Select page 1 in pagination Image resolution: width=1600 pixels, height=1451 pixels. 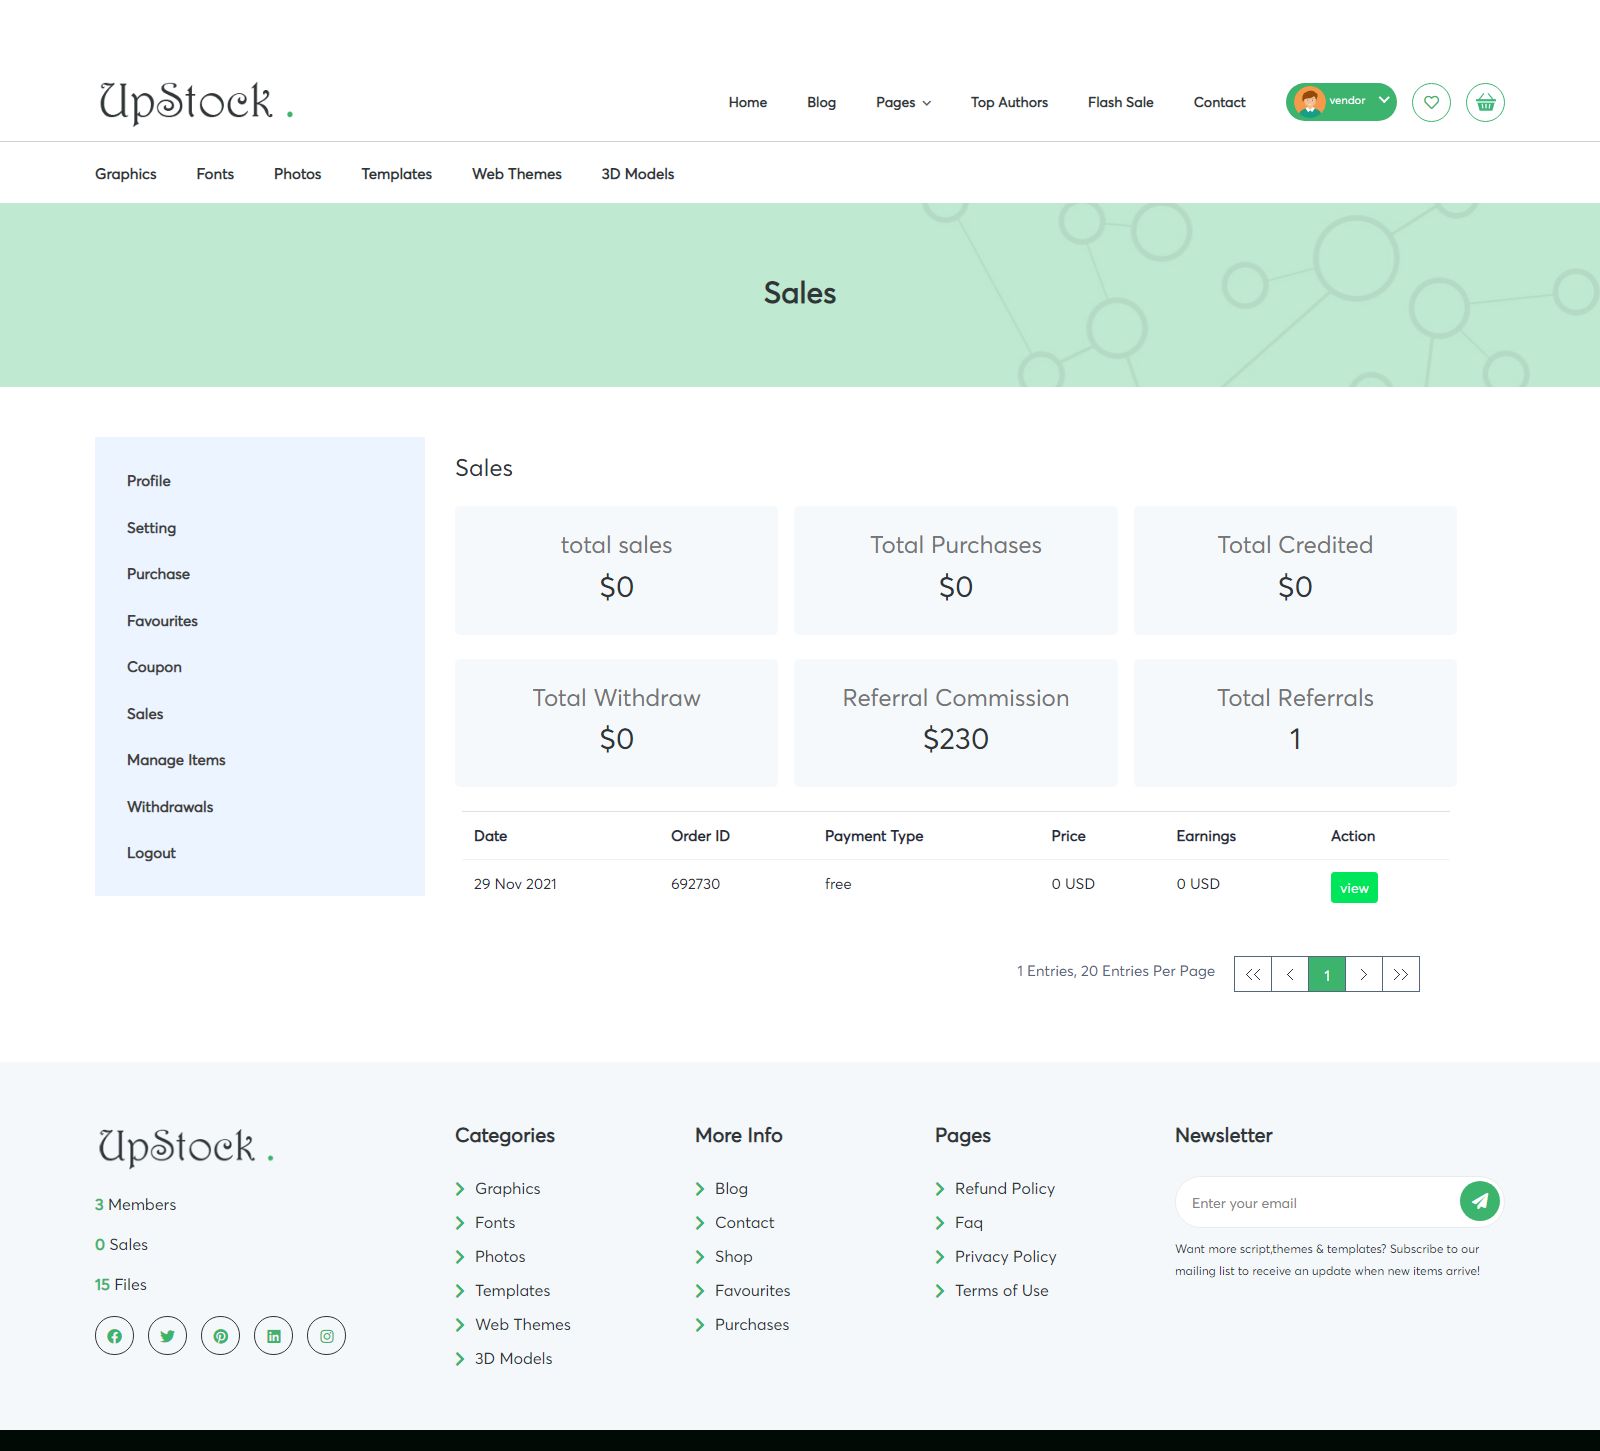click(x=1327, y=974)
